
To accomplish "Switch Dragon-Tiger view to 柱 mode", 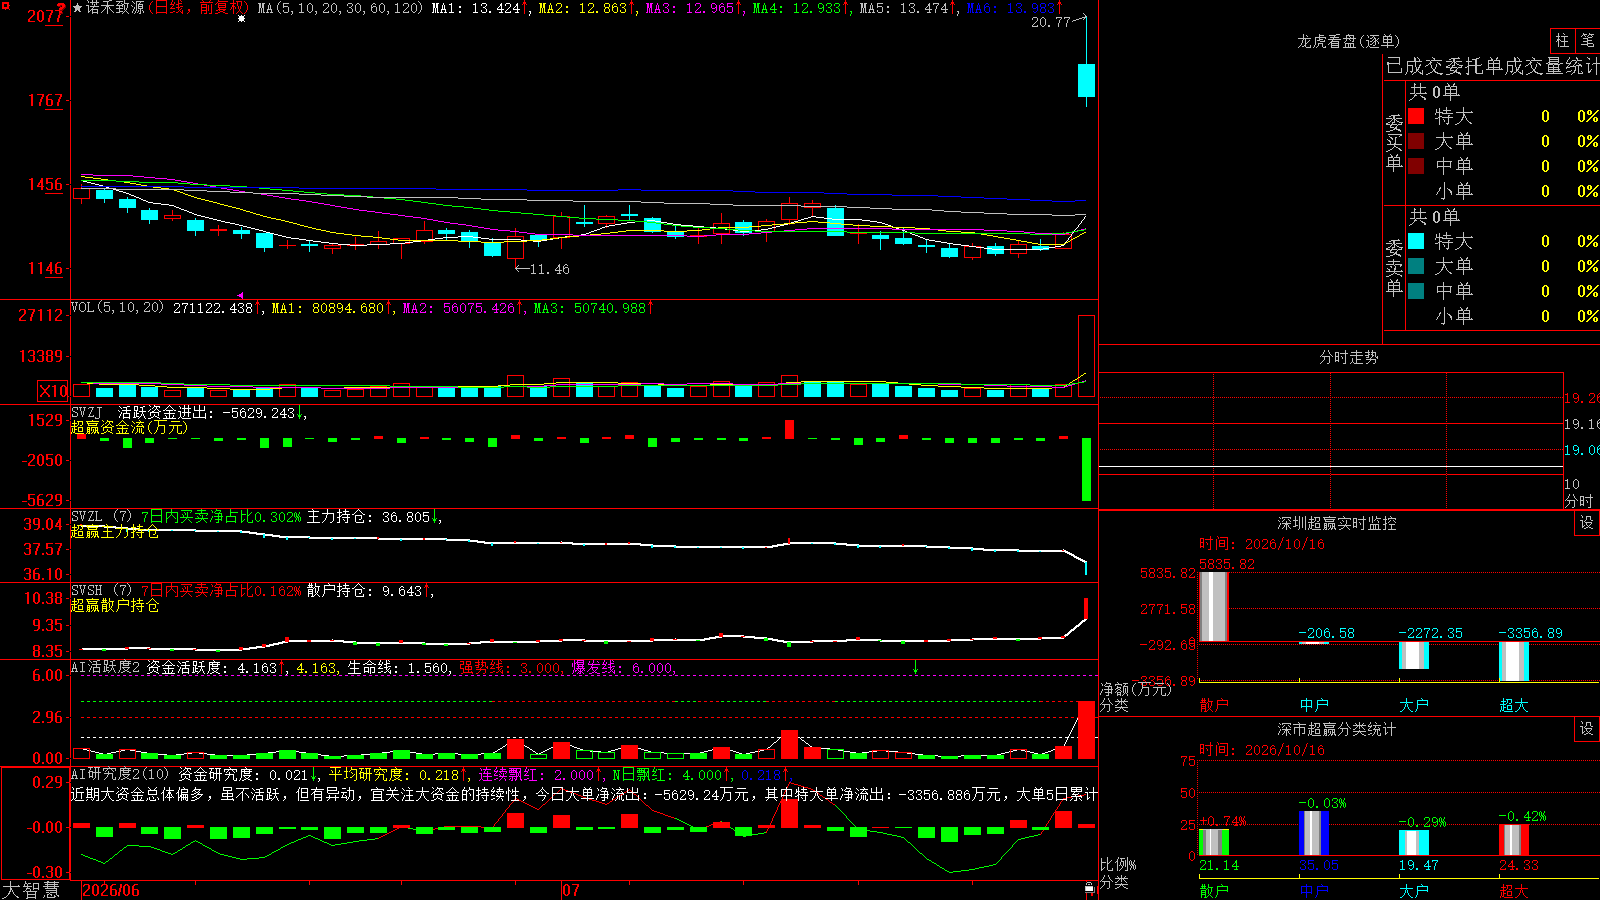I will (x=1562, y=41).
